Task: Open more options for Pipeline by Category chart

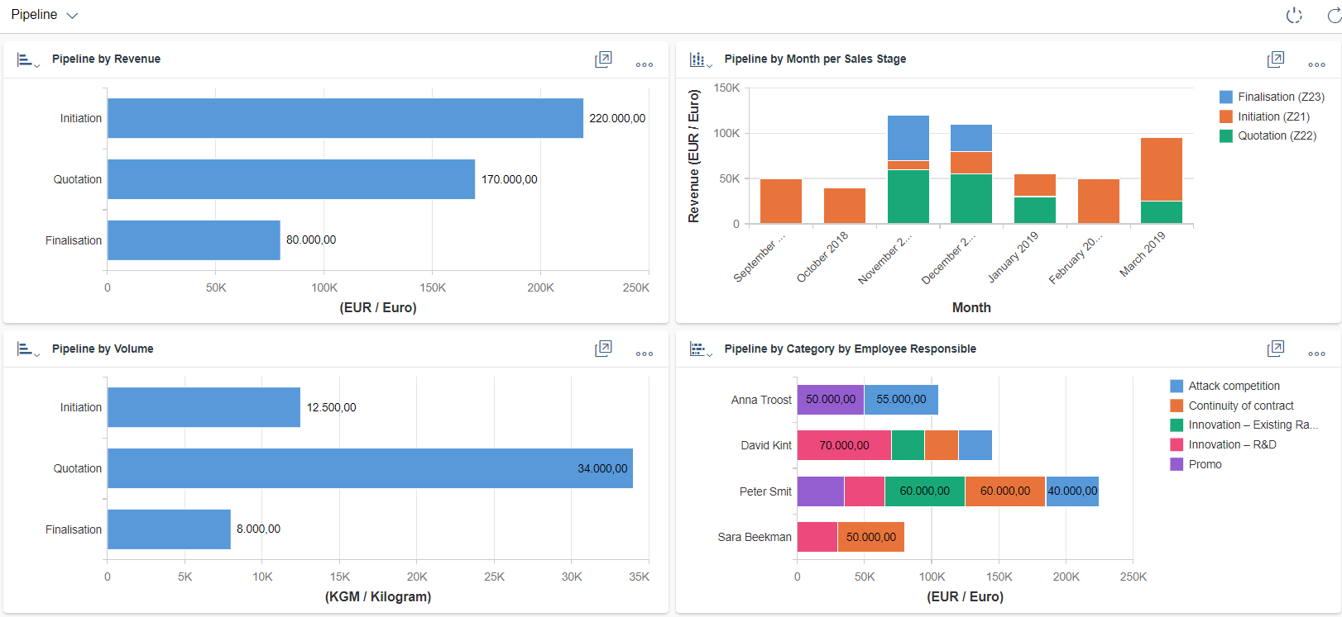Action: (x=1316, y=353)
